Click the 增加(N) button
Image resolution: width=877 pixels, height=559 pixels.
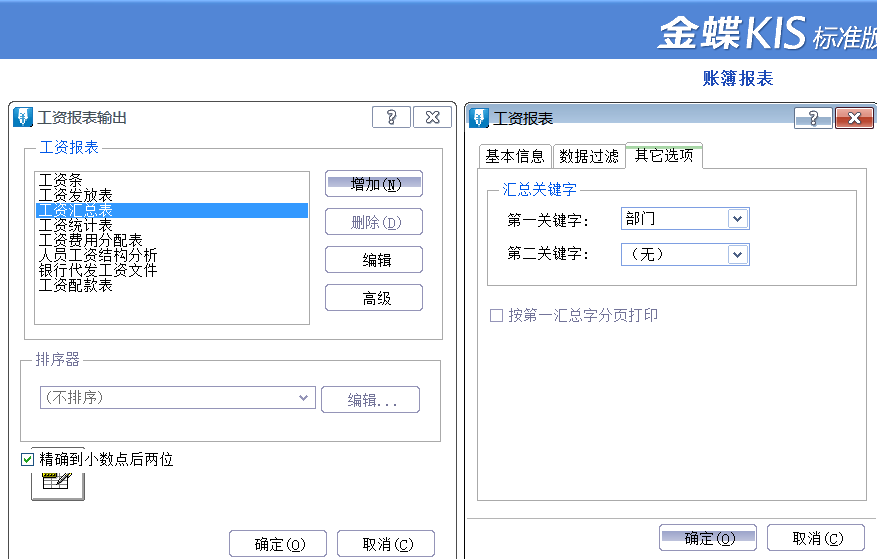click(x=374, y=184)
